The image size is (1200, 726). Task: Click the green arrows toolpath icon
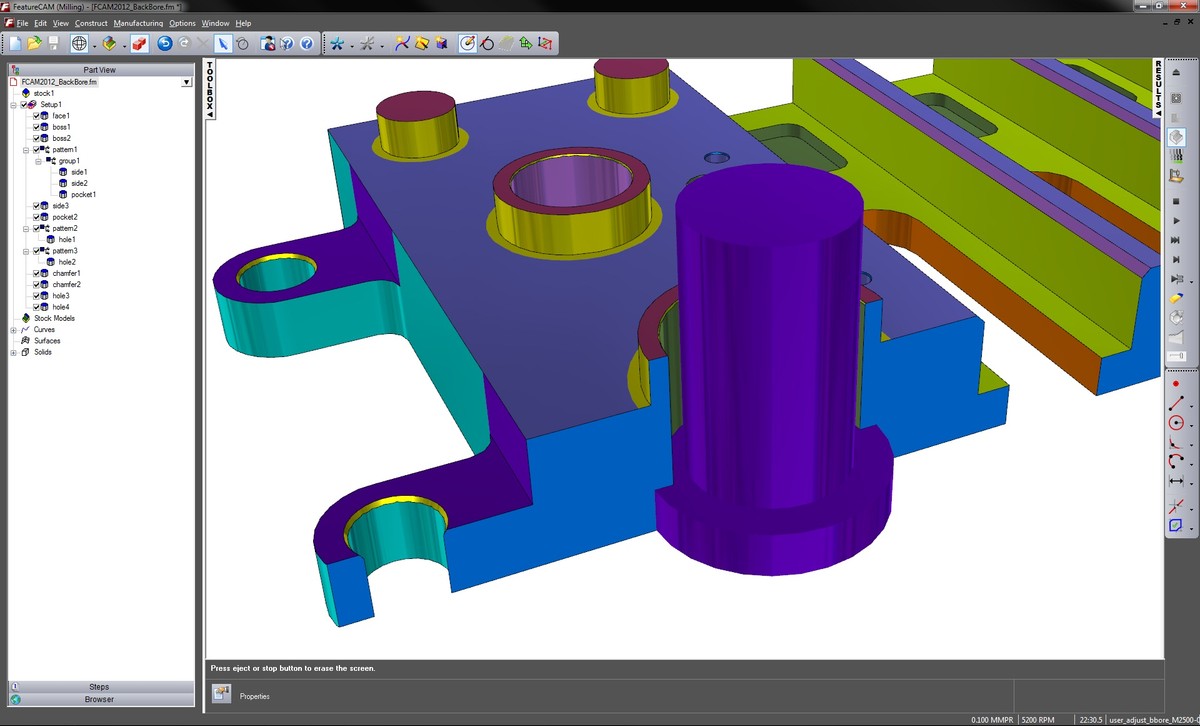525,44
